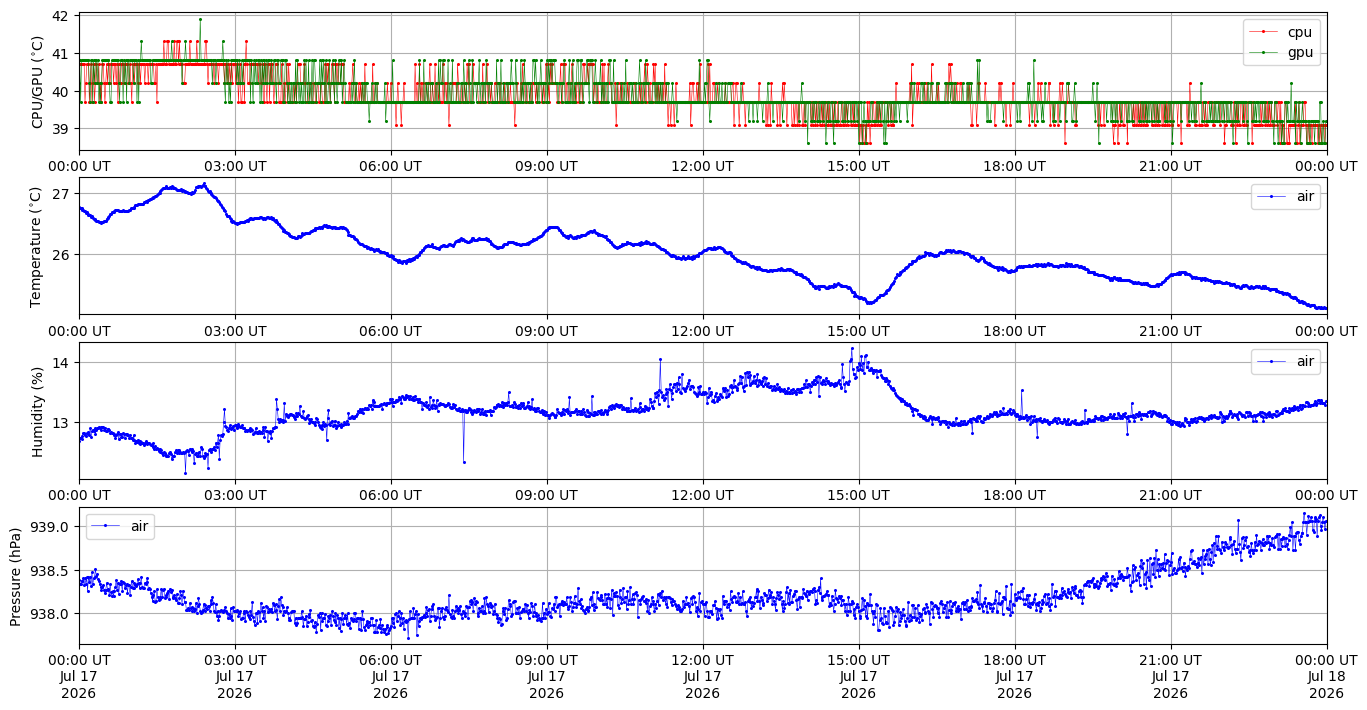Click the CPU/GPU (°C) axis label

tap(37, 82)
